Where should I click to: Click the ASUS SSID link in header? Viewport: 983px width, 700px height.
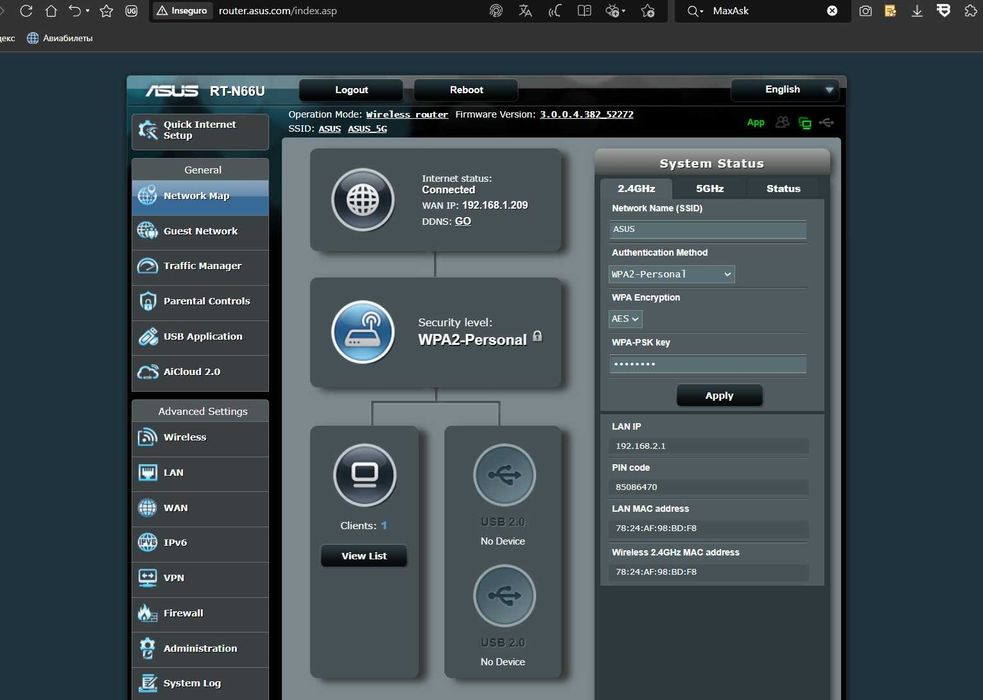pos(330,128)
